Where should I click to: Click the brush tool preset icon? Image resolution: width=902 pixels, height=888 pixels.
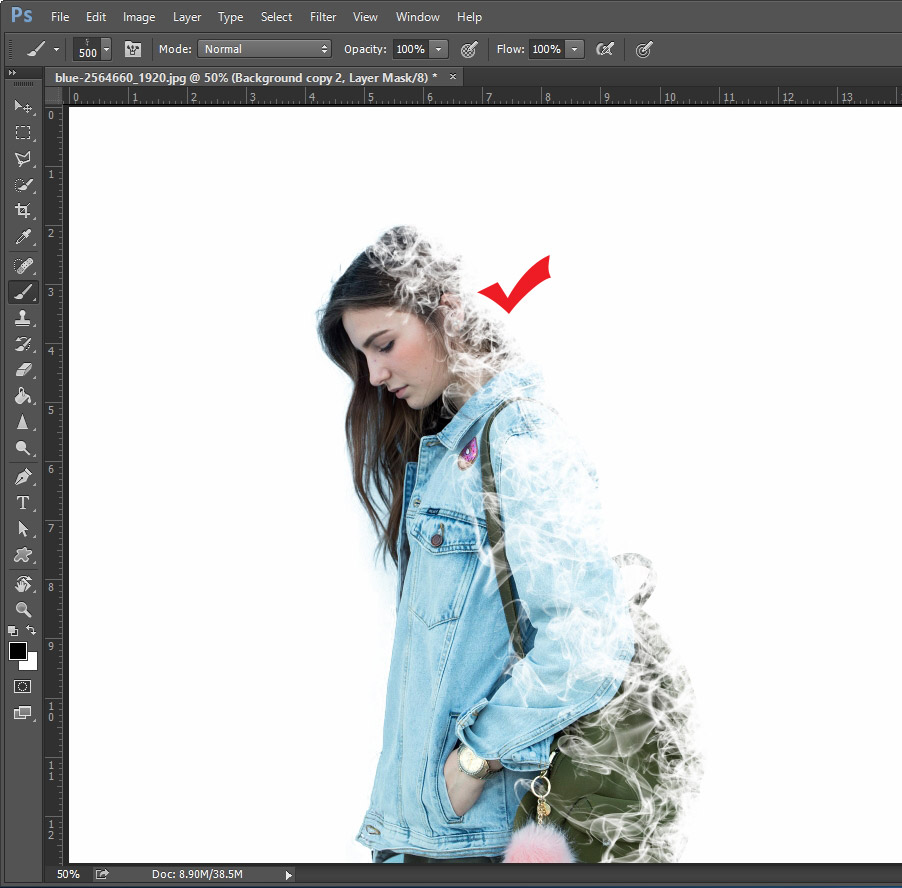(x=36, y=49)
